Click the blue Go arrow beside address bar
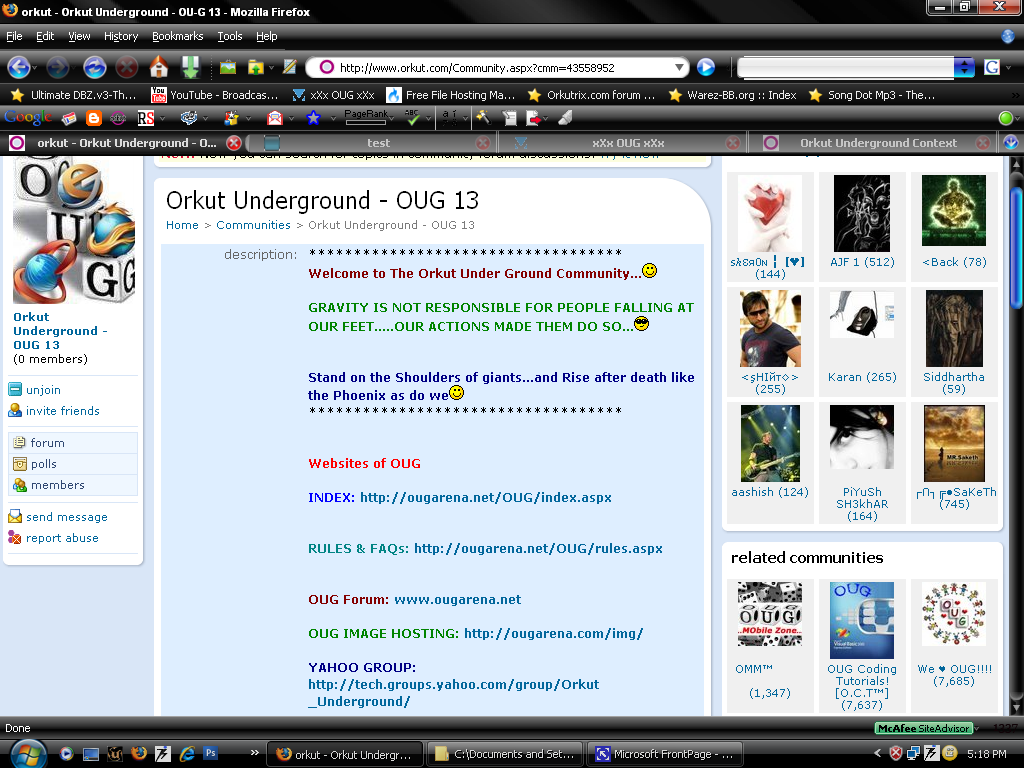The image size is (1024, 768). tap(706, 67)
